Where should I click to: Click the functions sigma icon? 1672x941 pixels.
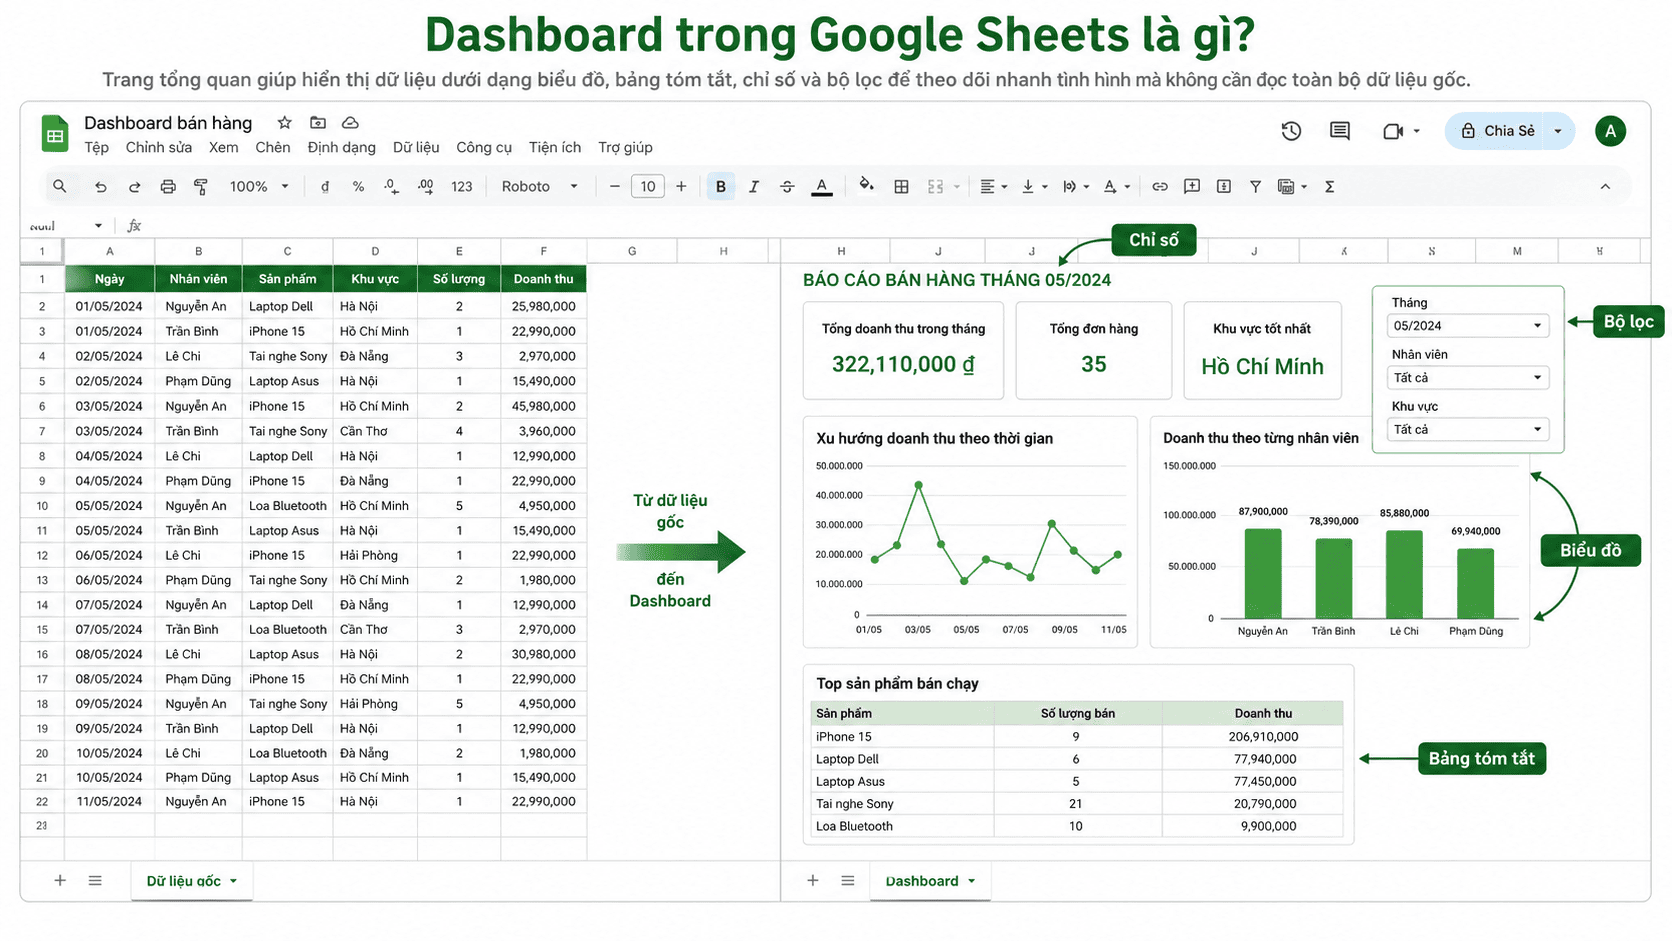1329,187
